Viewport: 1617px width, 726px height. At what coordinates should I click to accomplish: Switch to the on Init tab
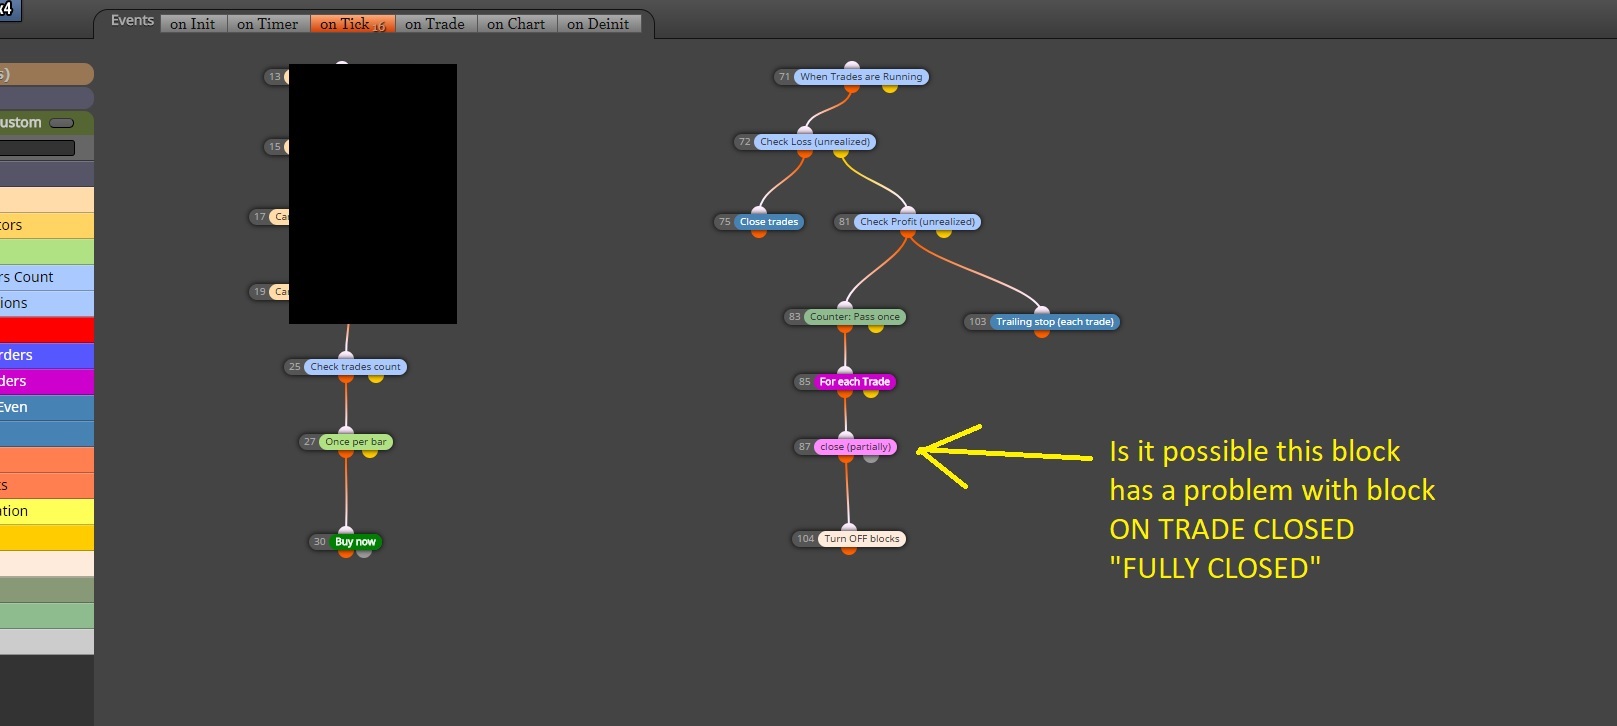tap(193, 24)
